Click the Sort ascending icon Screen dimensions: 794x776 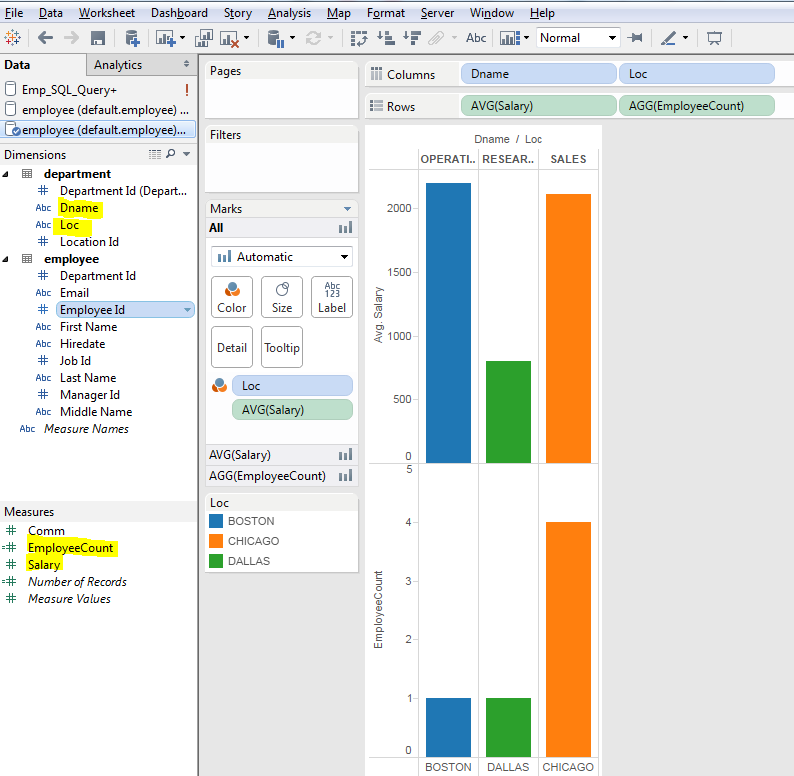coord(386,38)
